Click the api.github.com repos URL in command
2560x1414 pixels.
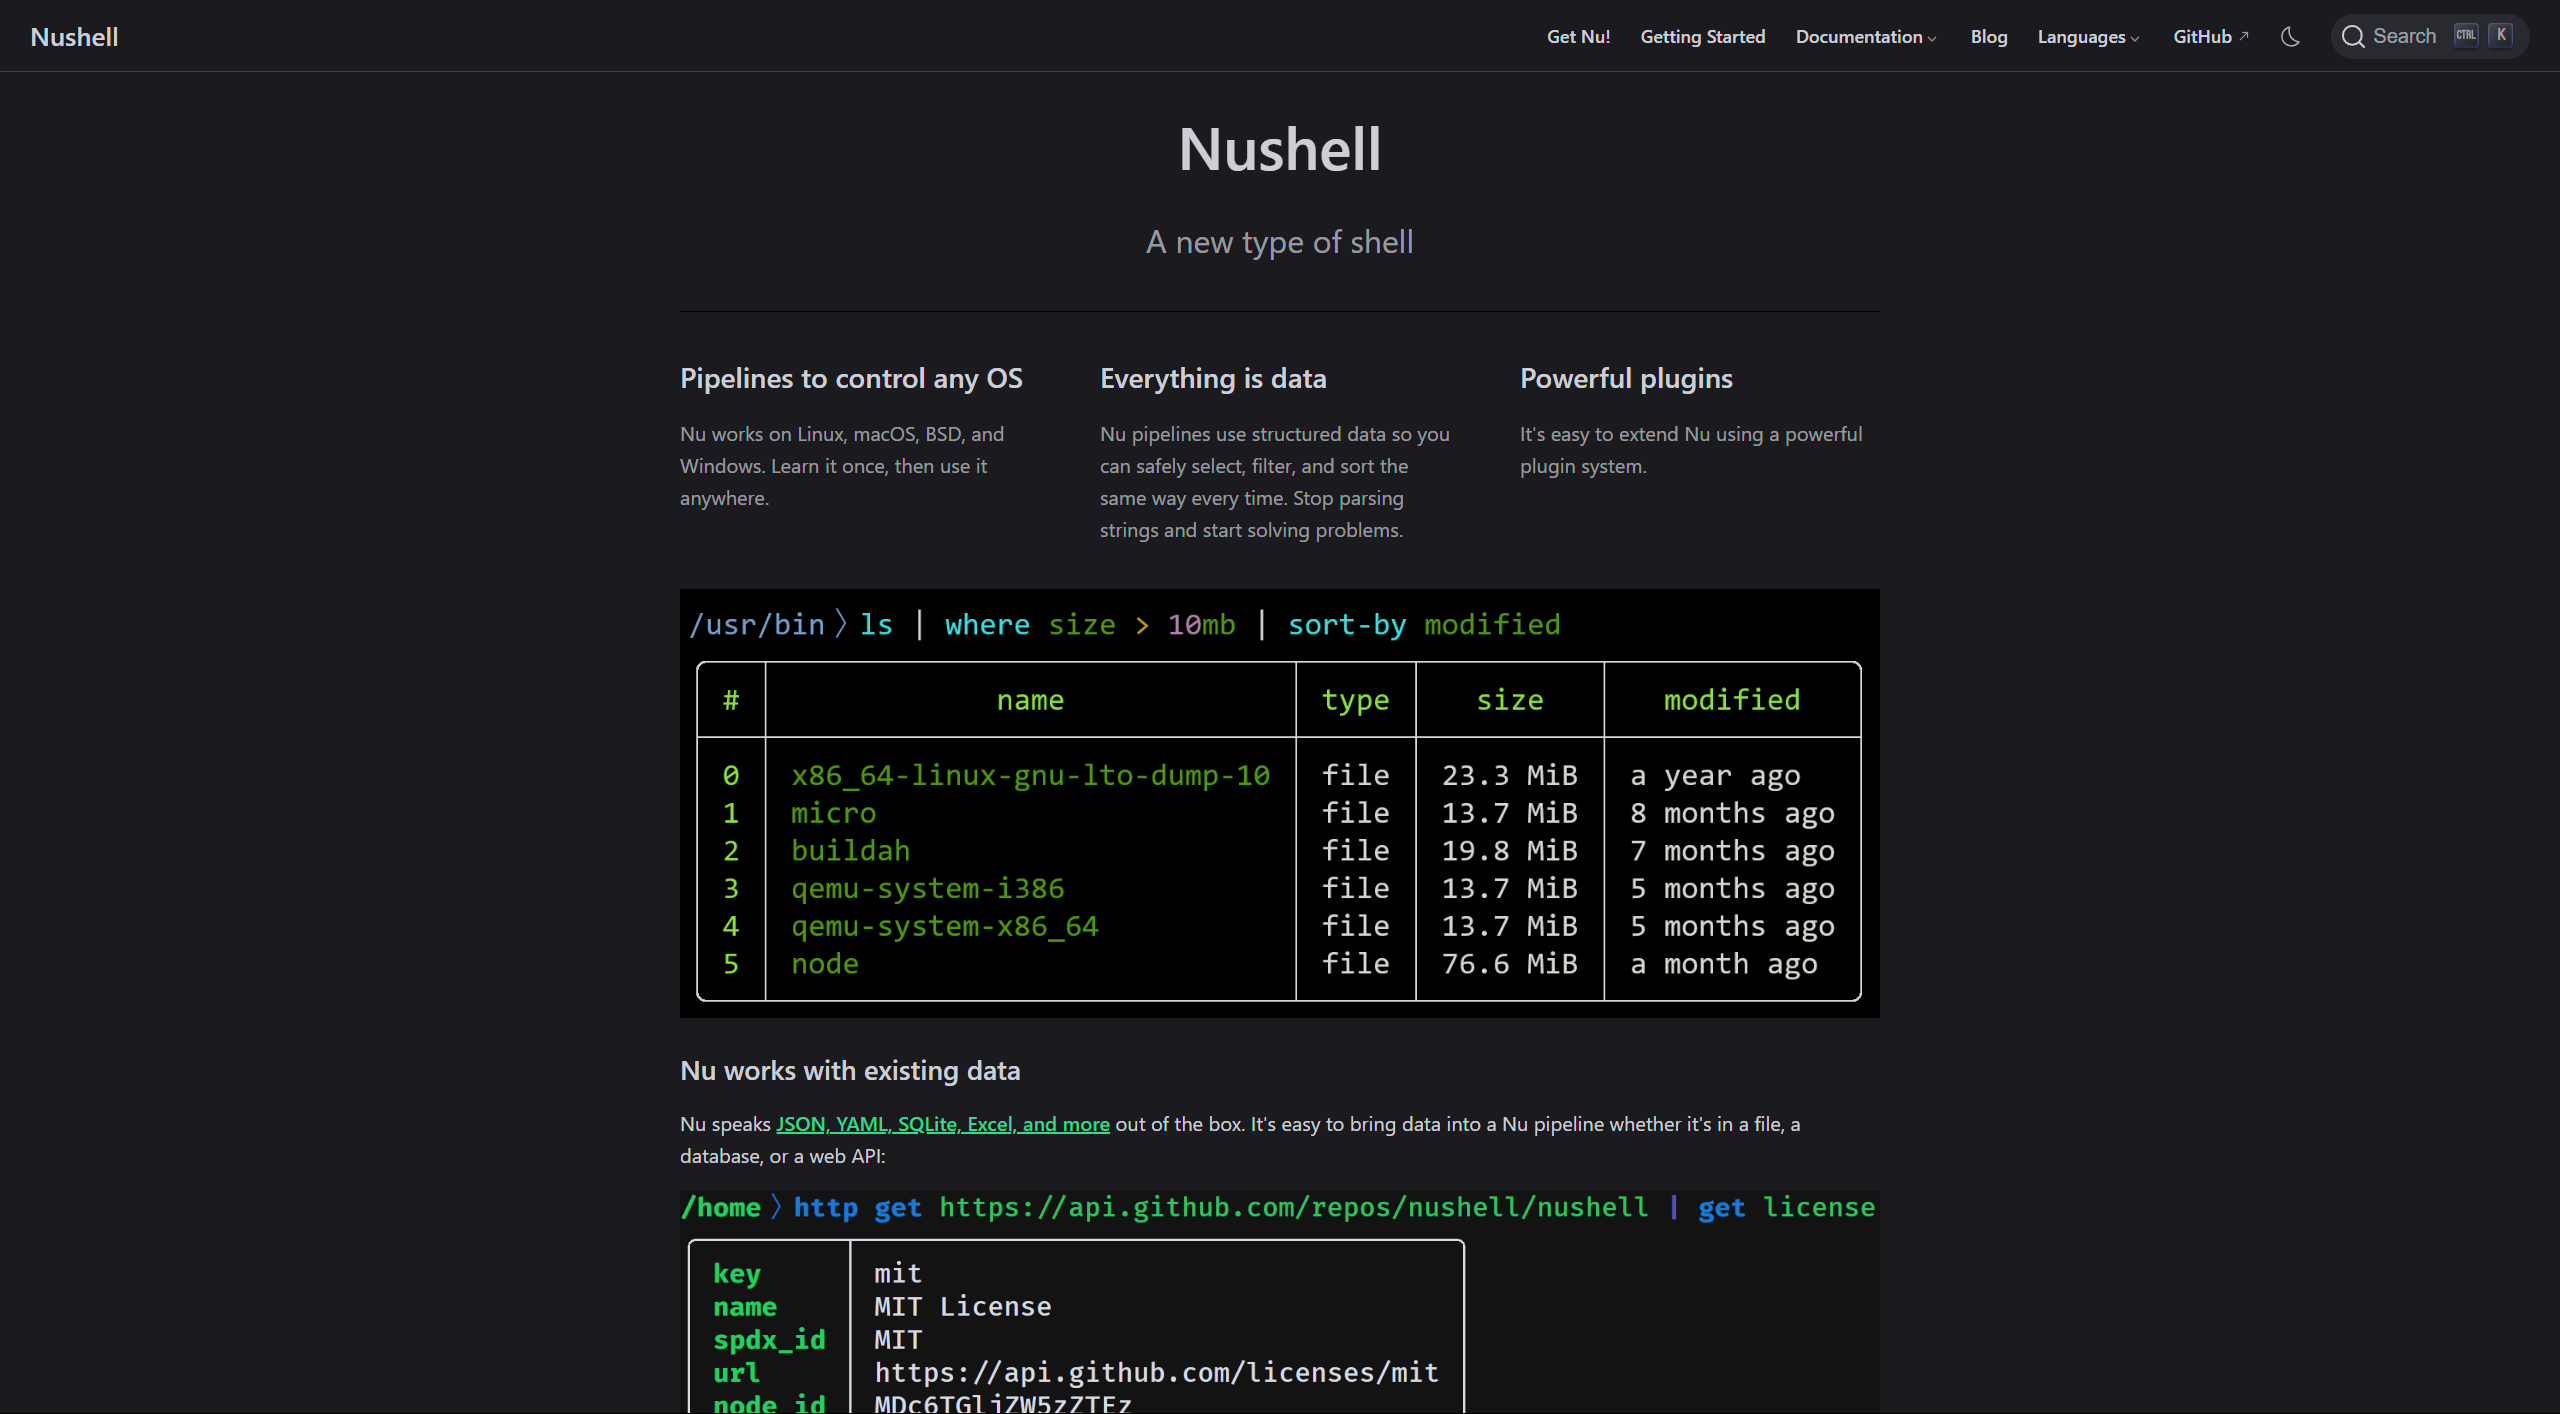(x=1294, y=1208)
